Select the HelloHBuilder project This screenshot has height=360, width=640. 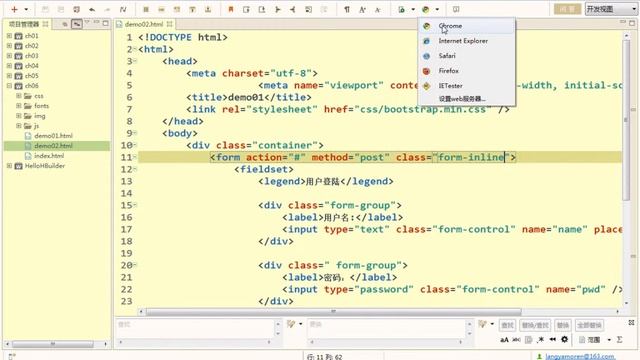(44, 166)
